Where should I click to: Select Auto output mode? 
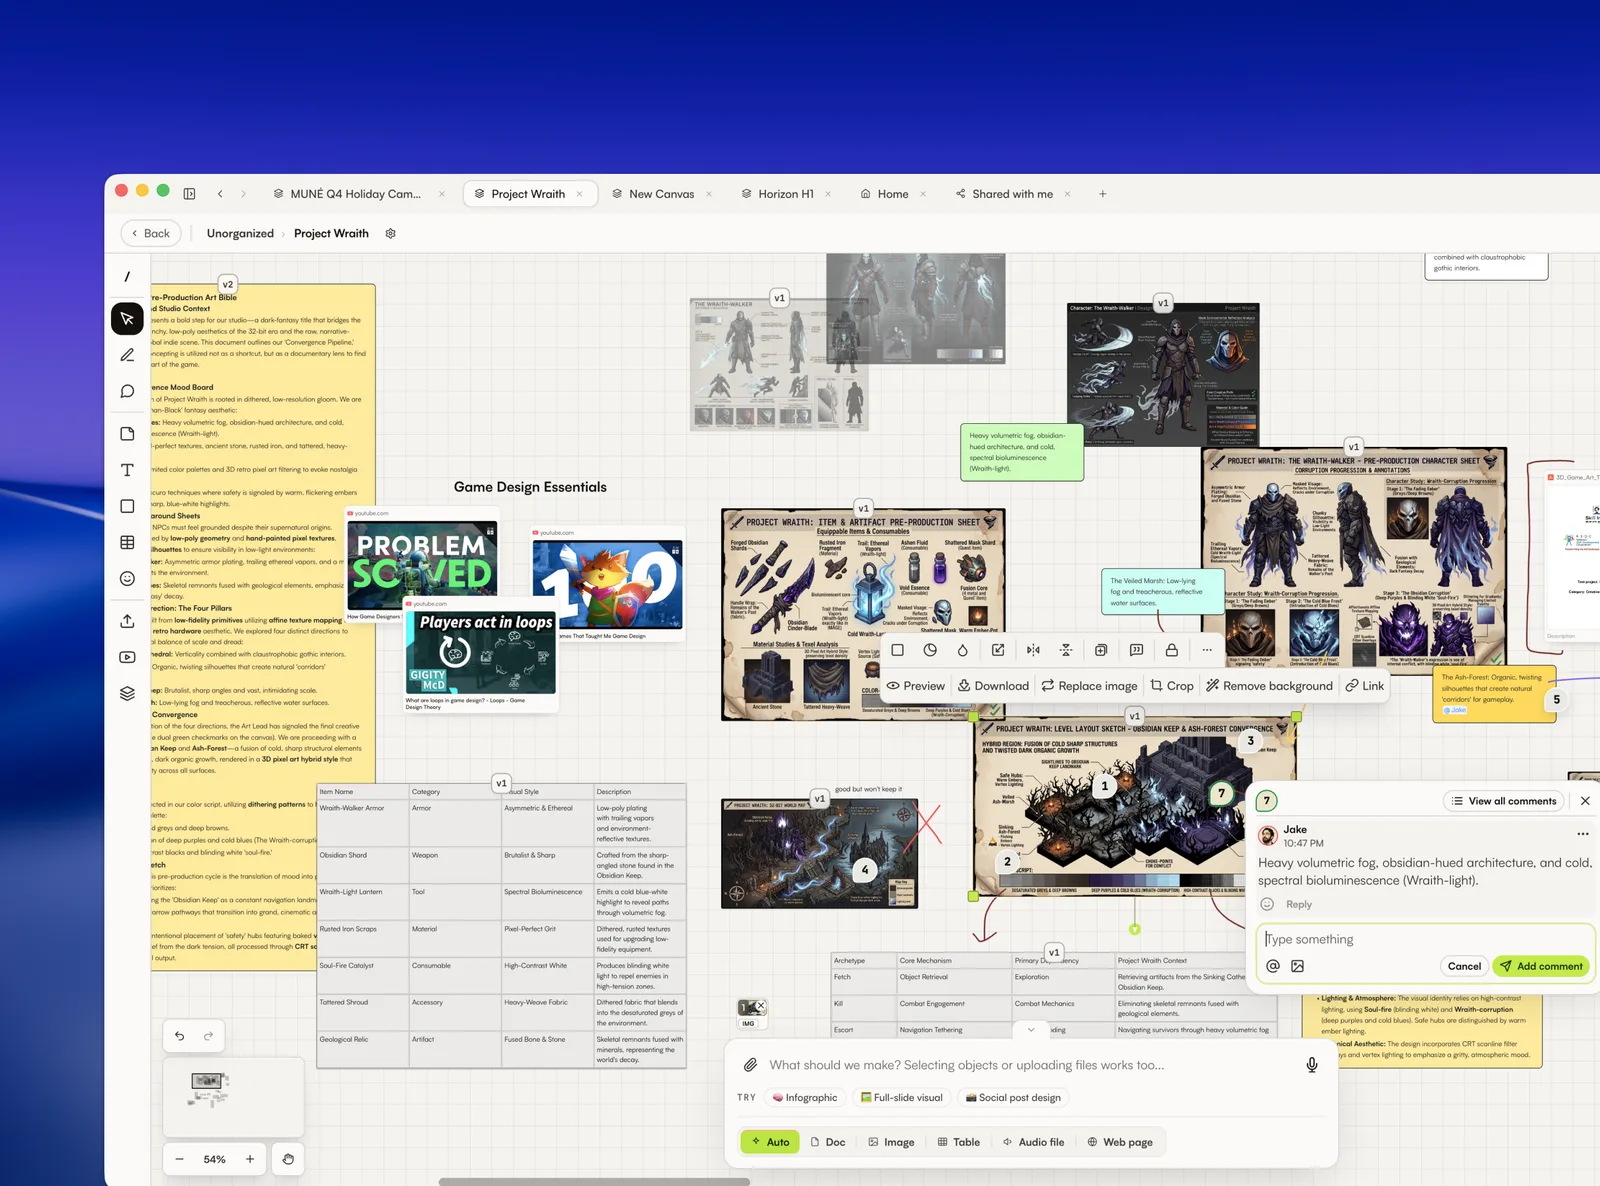pyautogui.click(x=769, y=1142)
